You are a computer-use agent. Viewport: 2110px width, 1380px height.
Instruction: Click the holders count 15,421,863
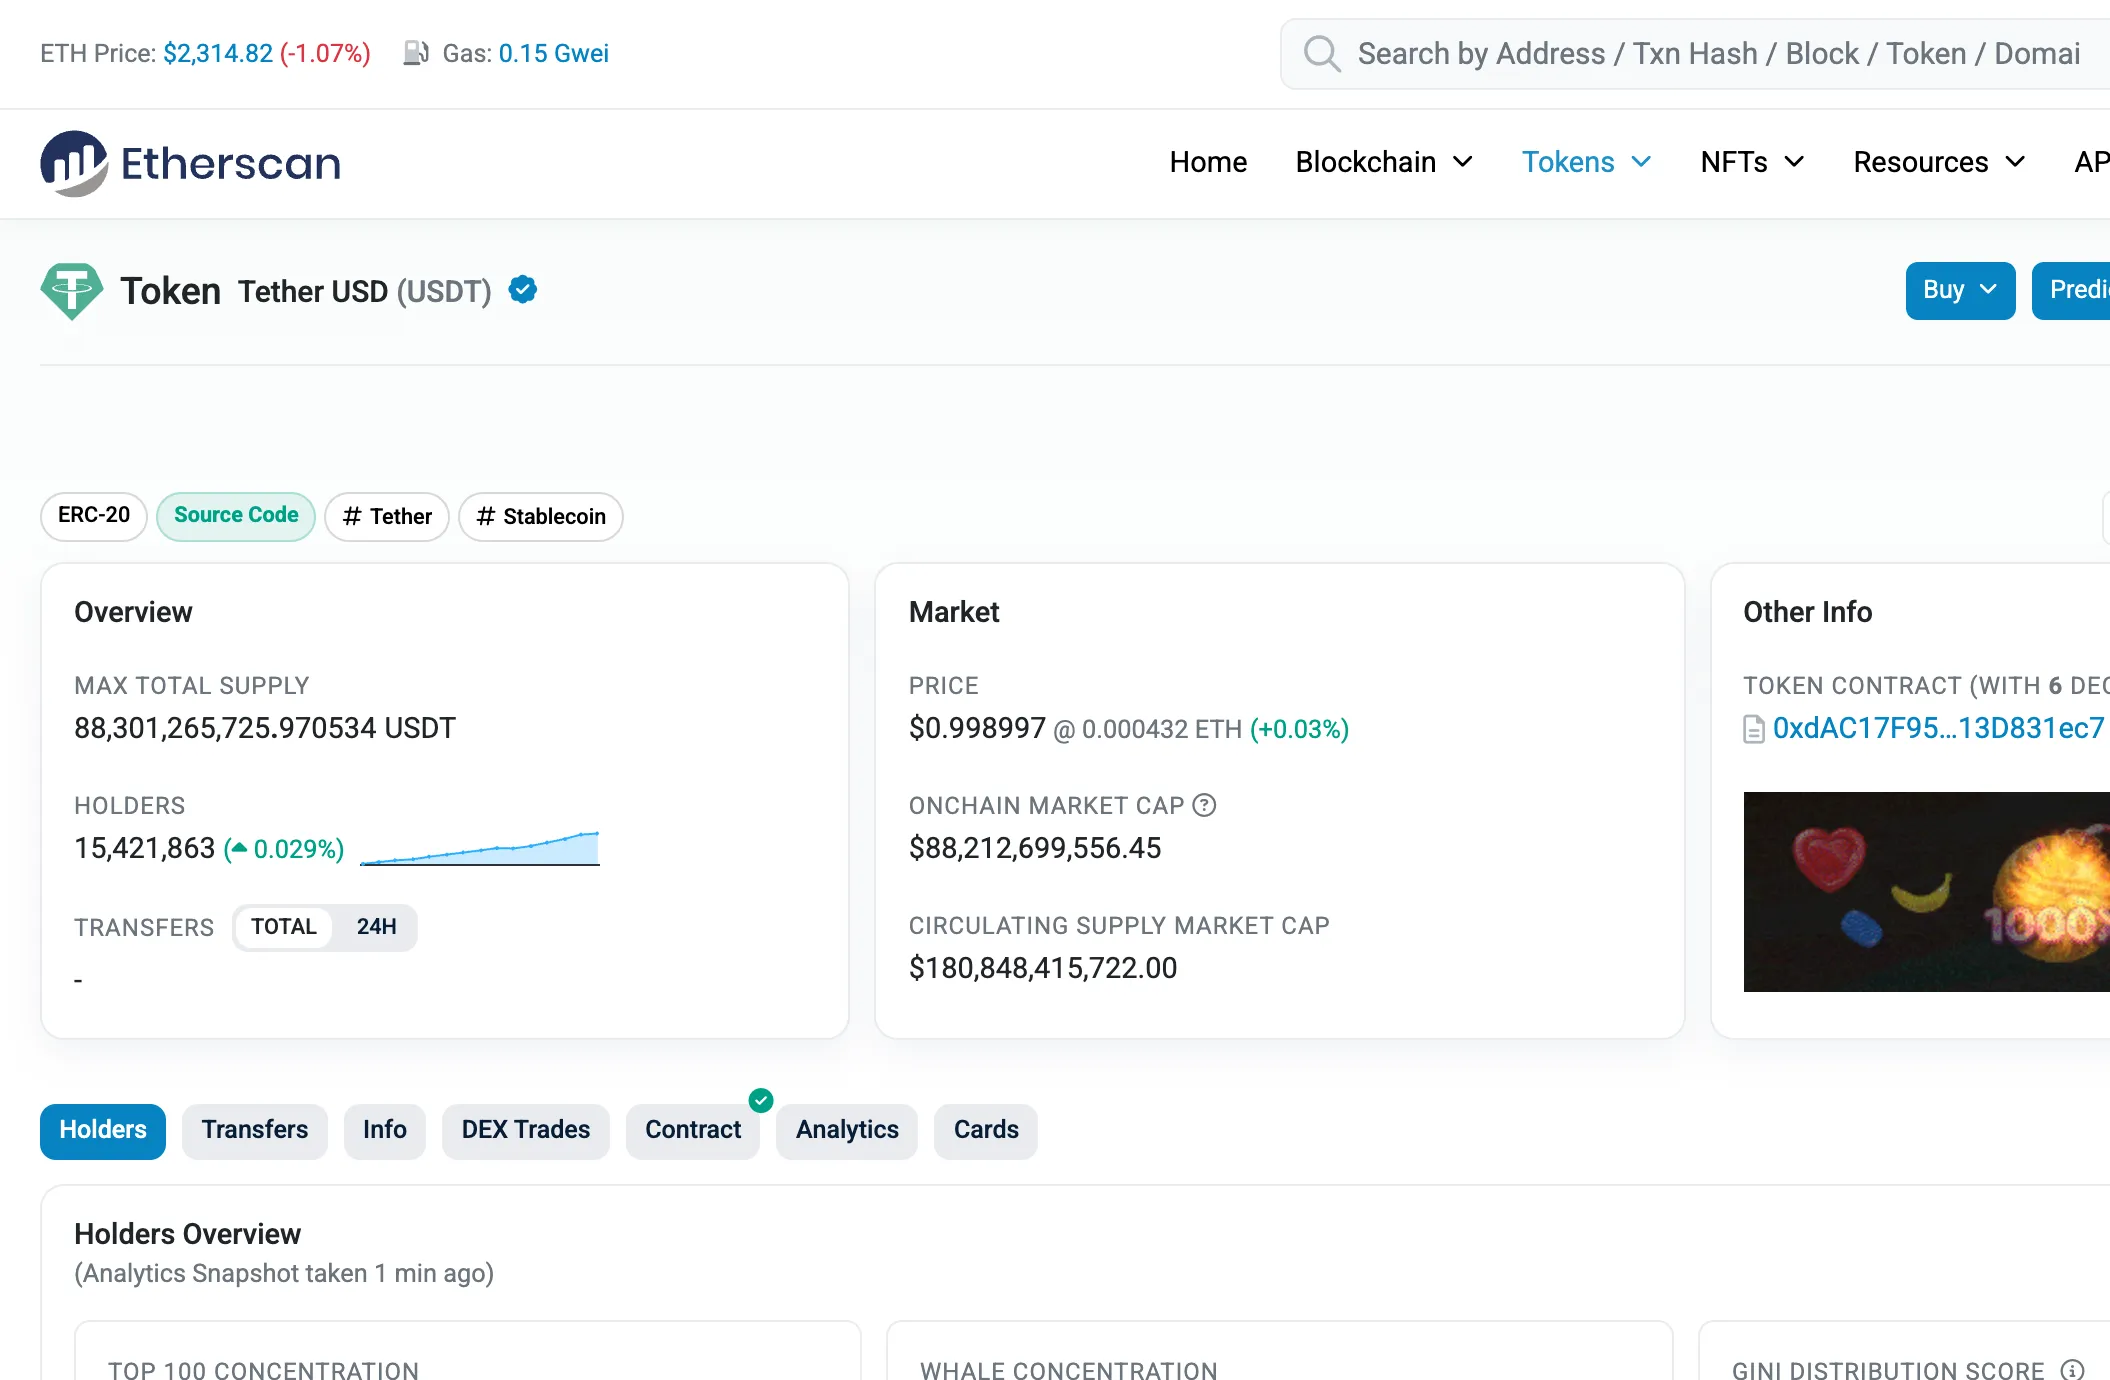pyautogui.click(x=145, y=848)
